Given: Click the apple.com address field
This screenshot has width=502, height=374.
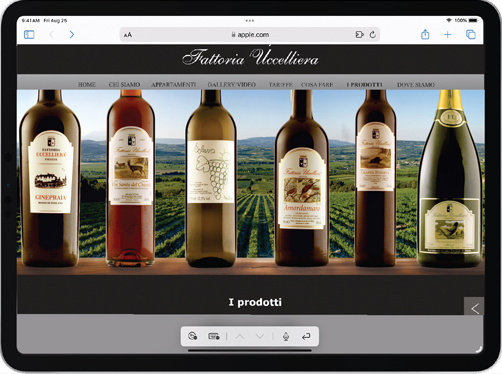Looking at the screenshot, I should pyautogui.click(x=250, y=35).
